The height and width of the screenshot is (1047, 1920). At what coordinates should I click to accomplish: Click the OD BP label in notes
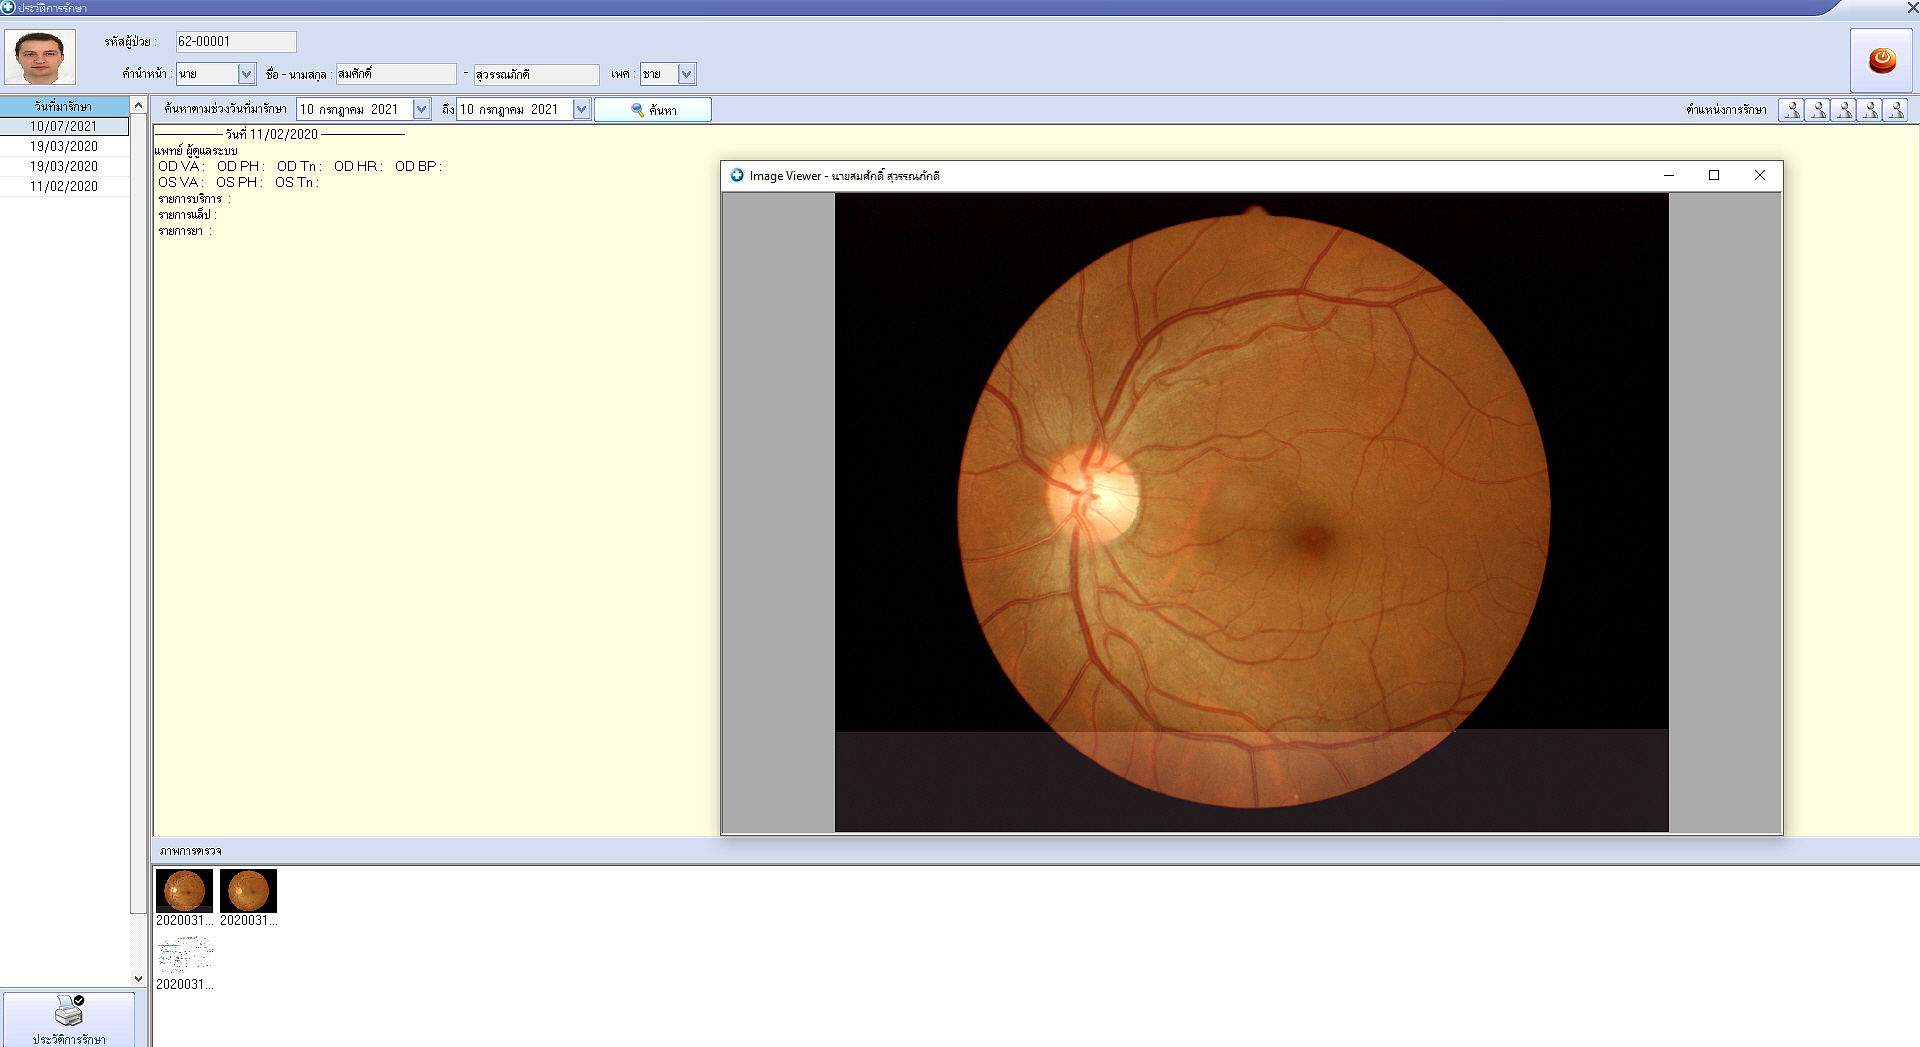[x=418, y=166]
